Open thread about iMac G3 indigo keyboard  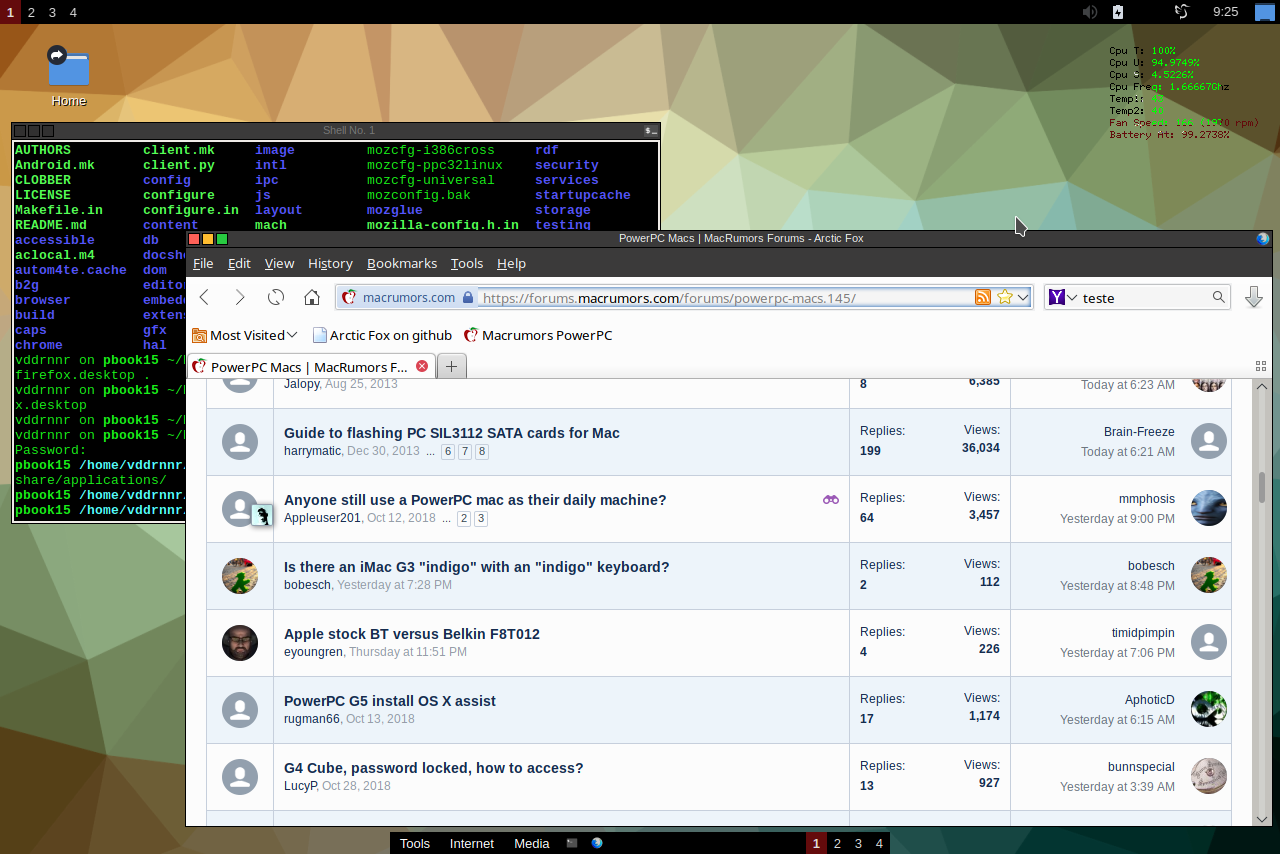click(x=477, y=567)
